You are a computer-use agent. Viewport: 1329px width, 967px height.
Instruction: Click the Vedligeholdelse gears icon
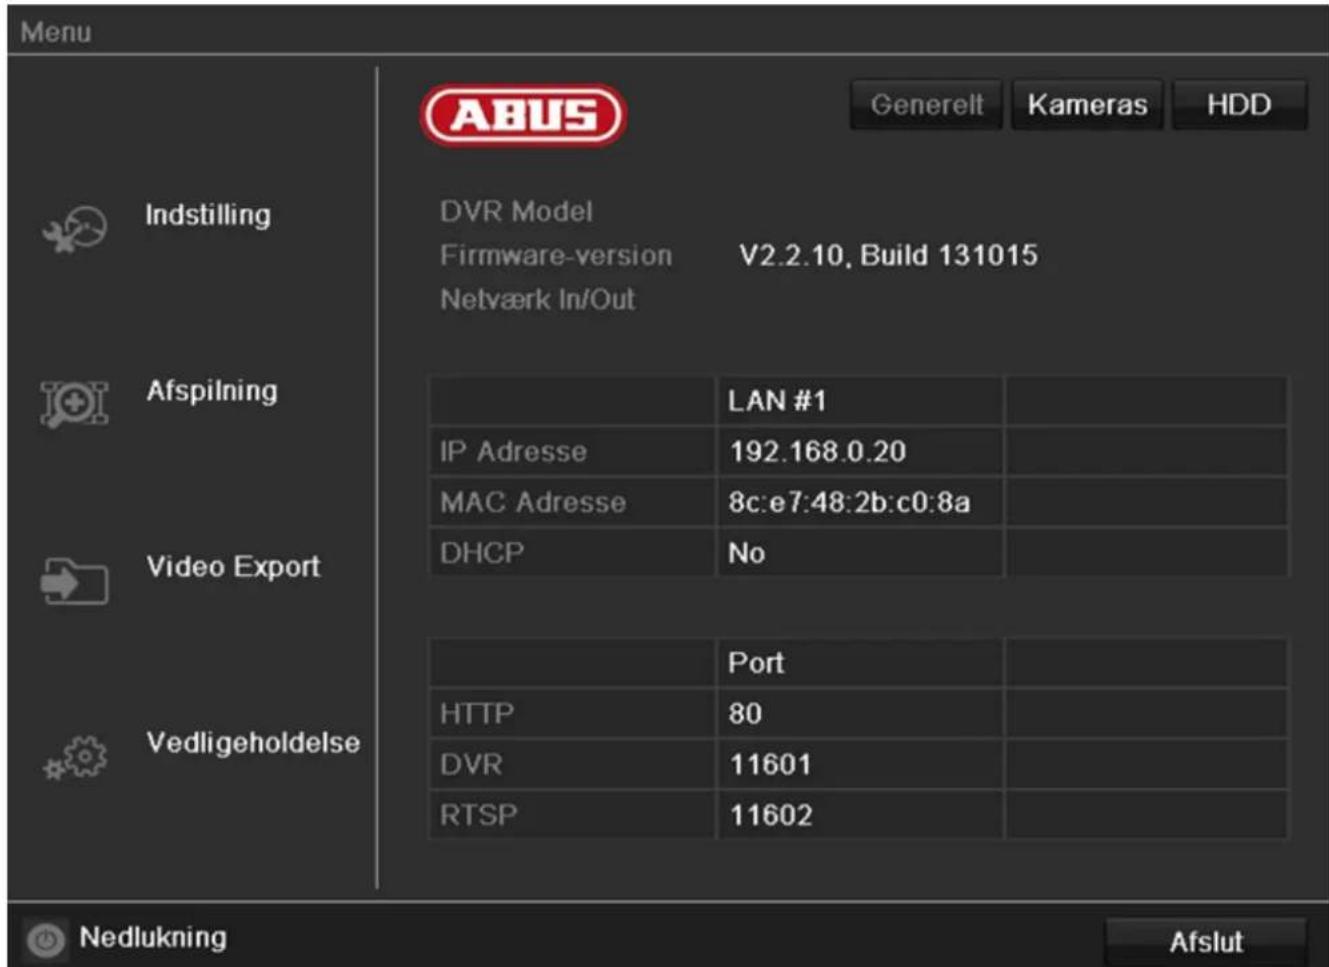click(x=75, y=758)
